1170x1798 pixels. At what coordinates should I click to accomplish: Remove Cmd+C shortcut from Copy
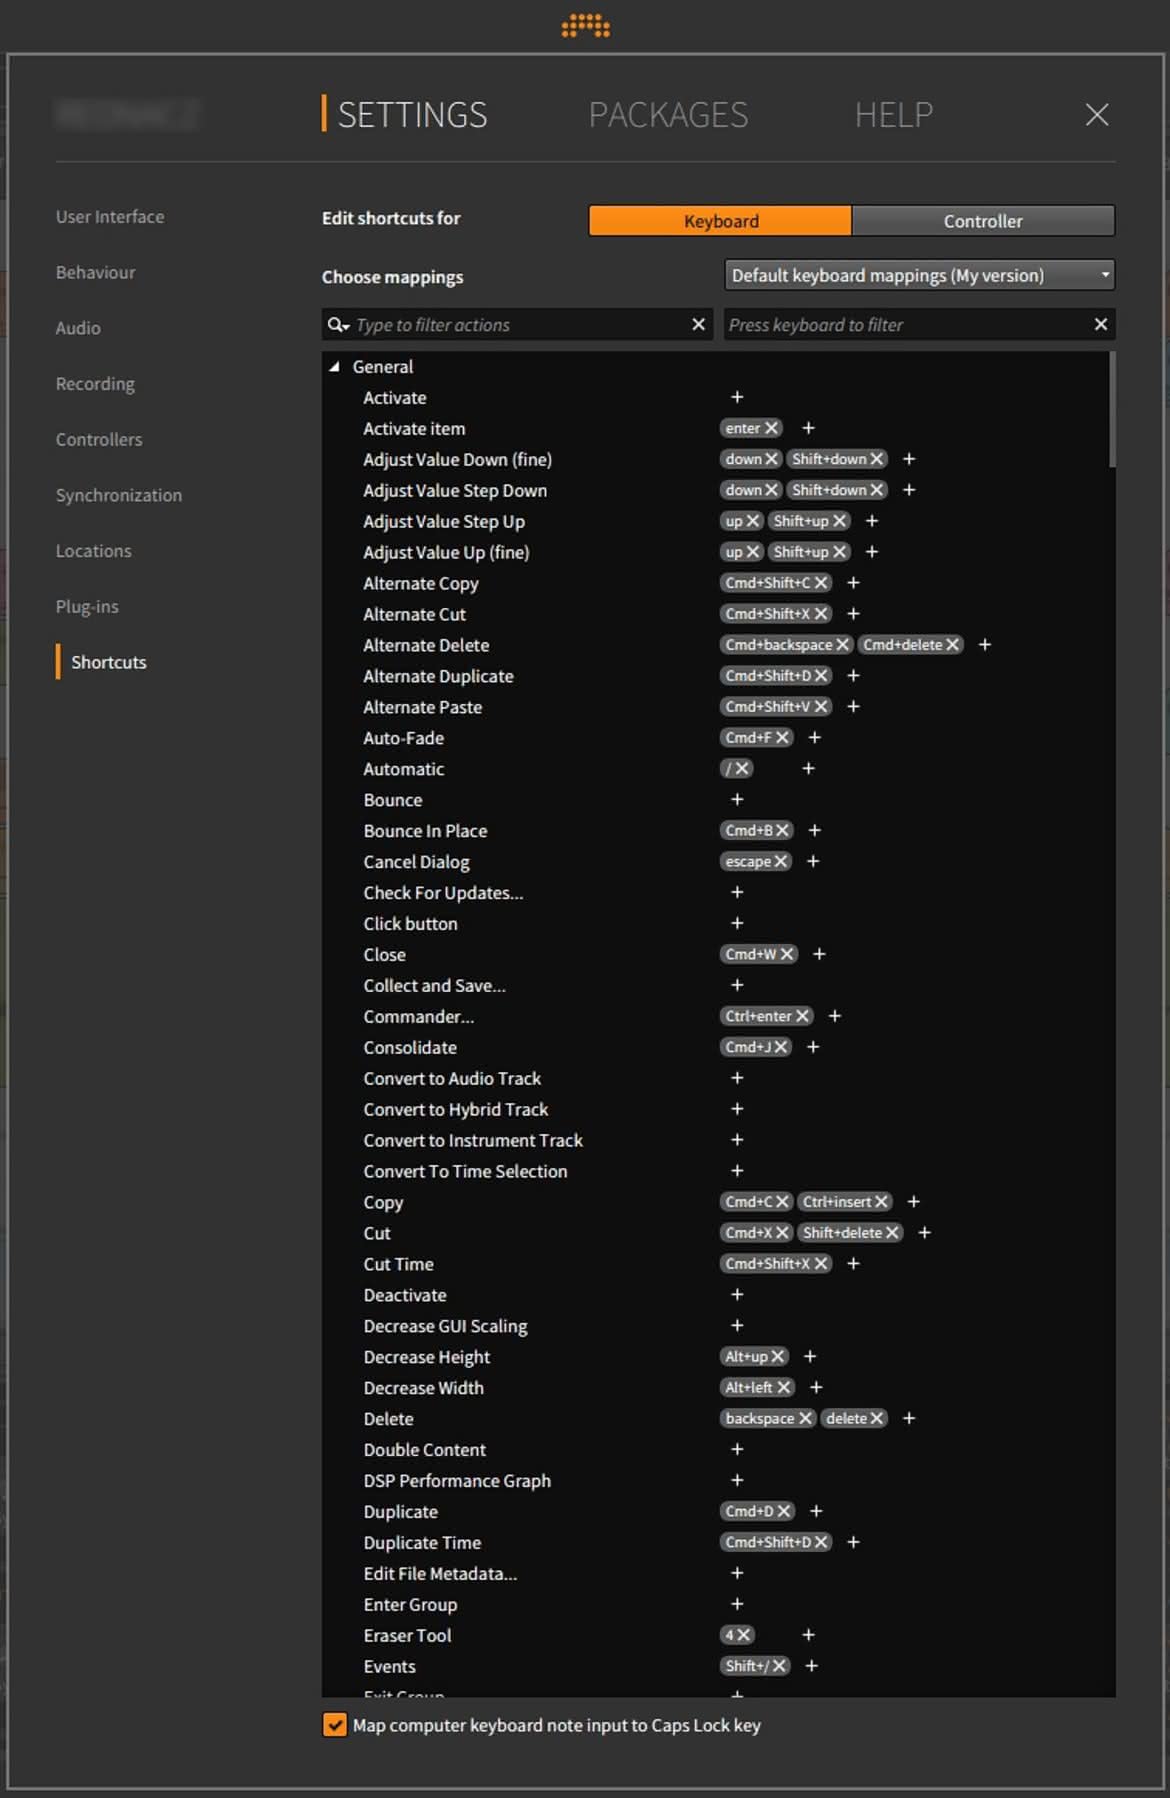[782, 1202]
